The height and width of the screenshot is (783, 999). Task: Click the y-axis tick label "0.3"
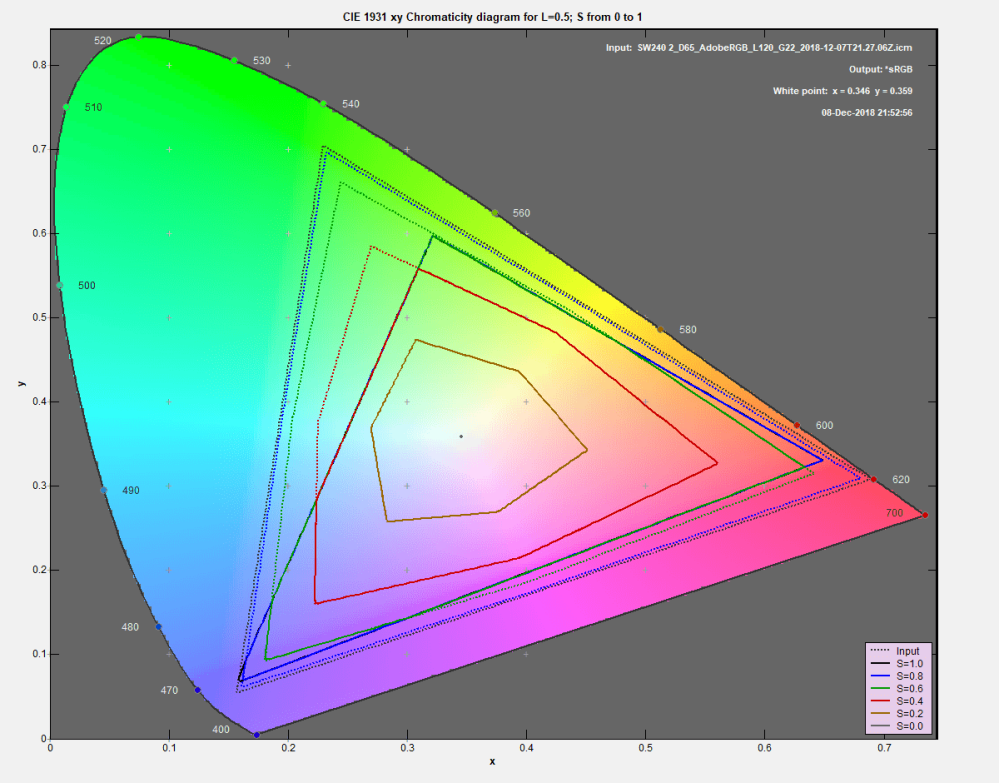coord(40,486)
